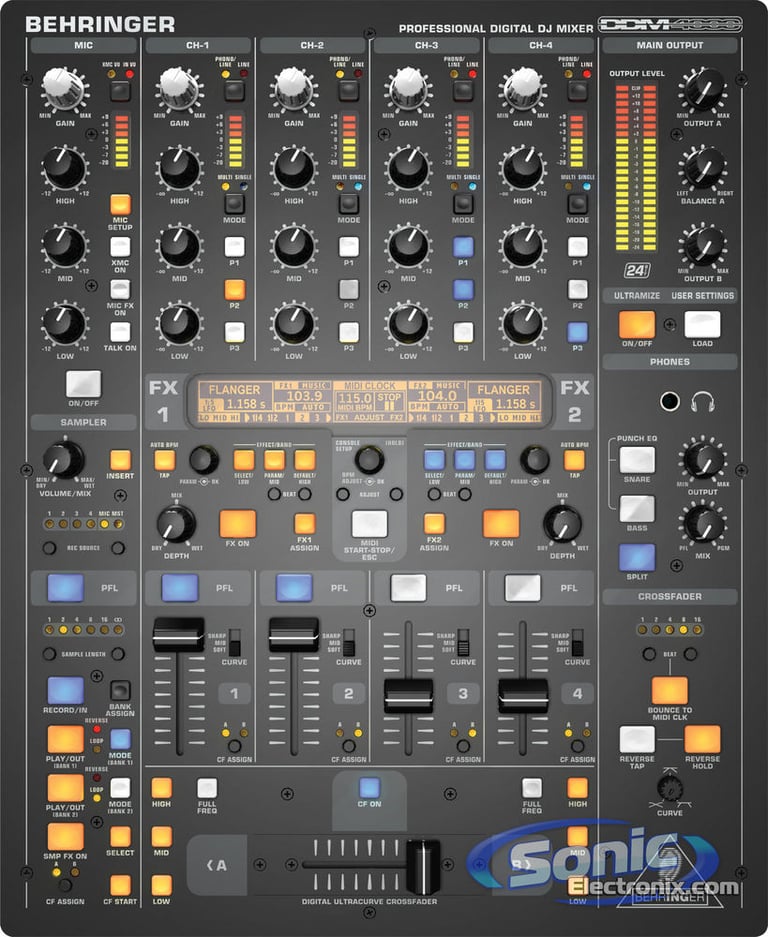The height and width of the screenshot is (937, 768).
Task: Toggle the MIC SETUP button
Action: [120, 204]
